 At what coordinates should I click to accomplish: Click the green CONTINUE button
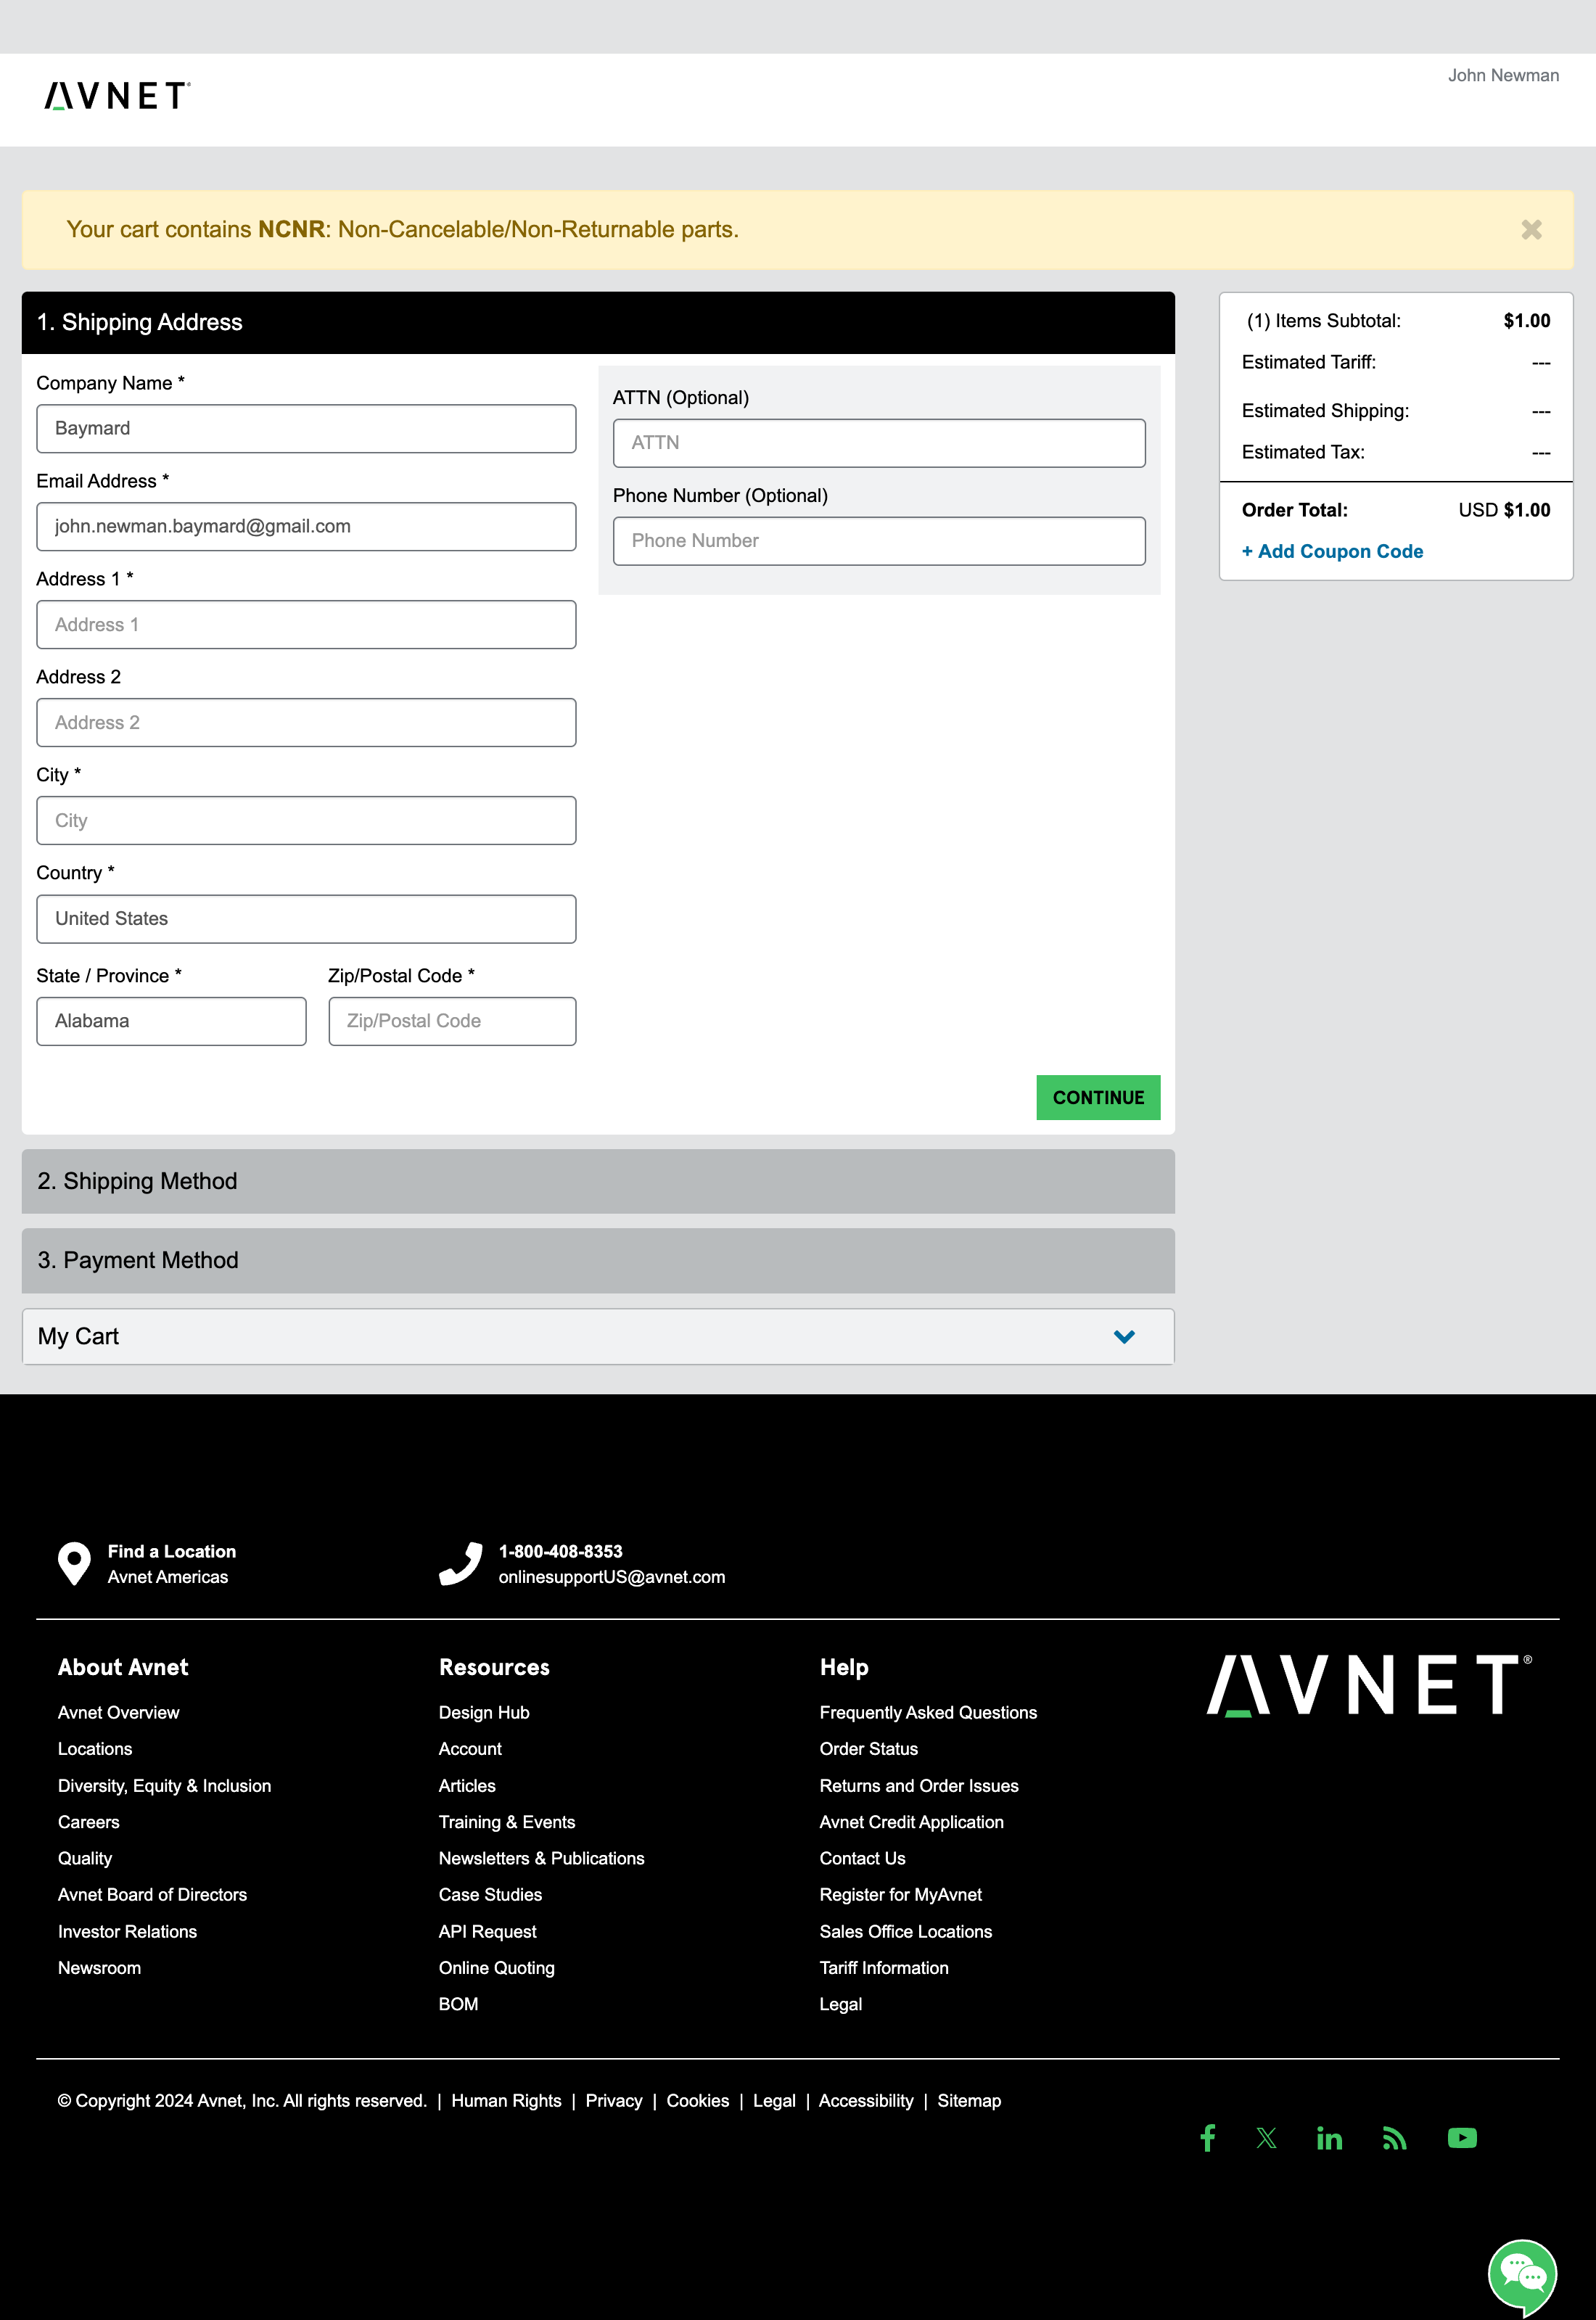tap(1098, 1097)
